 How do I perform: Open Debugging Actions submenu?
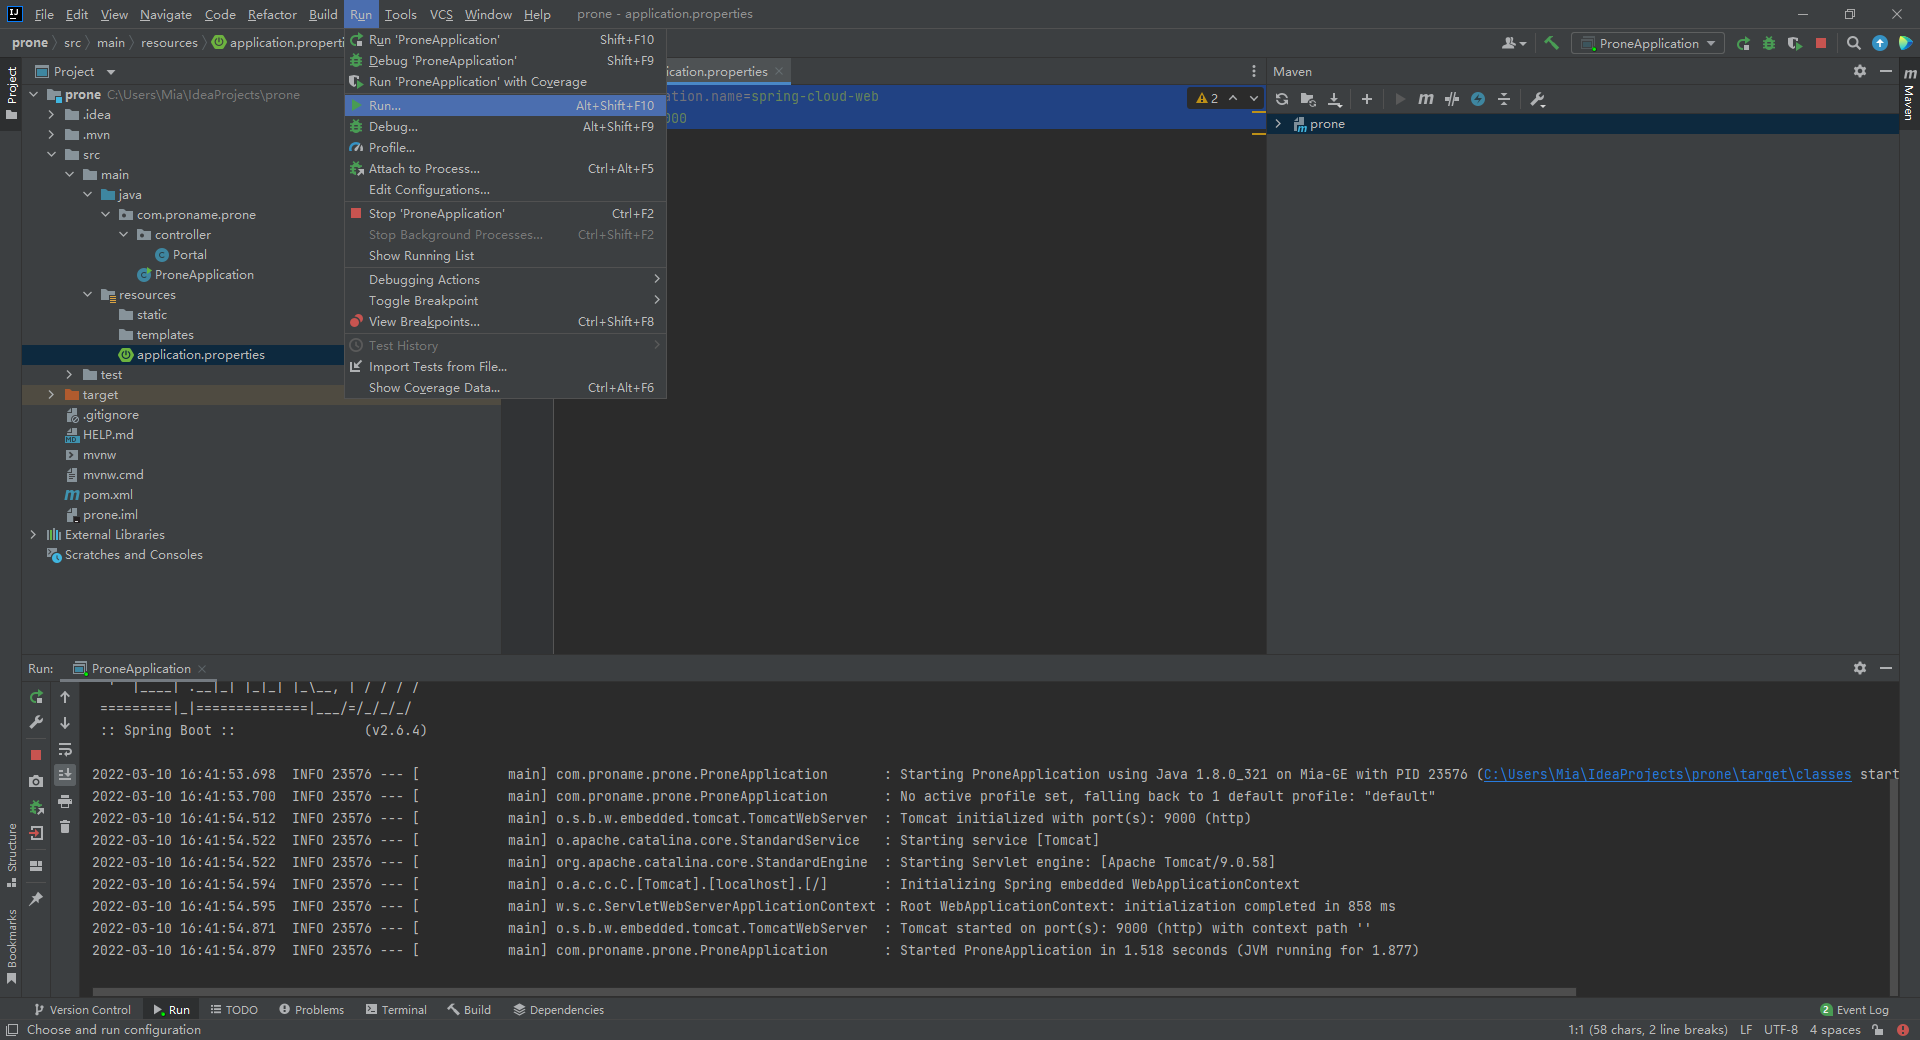[x=505, y=280]
